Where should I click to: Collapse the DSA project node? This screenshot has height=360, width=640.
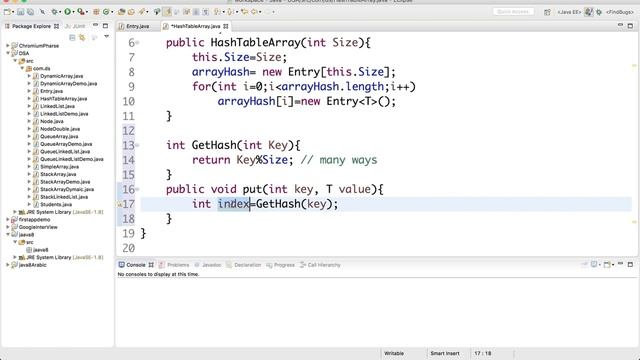click(8, 53)
